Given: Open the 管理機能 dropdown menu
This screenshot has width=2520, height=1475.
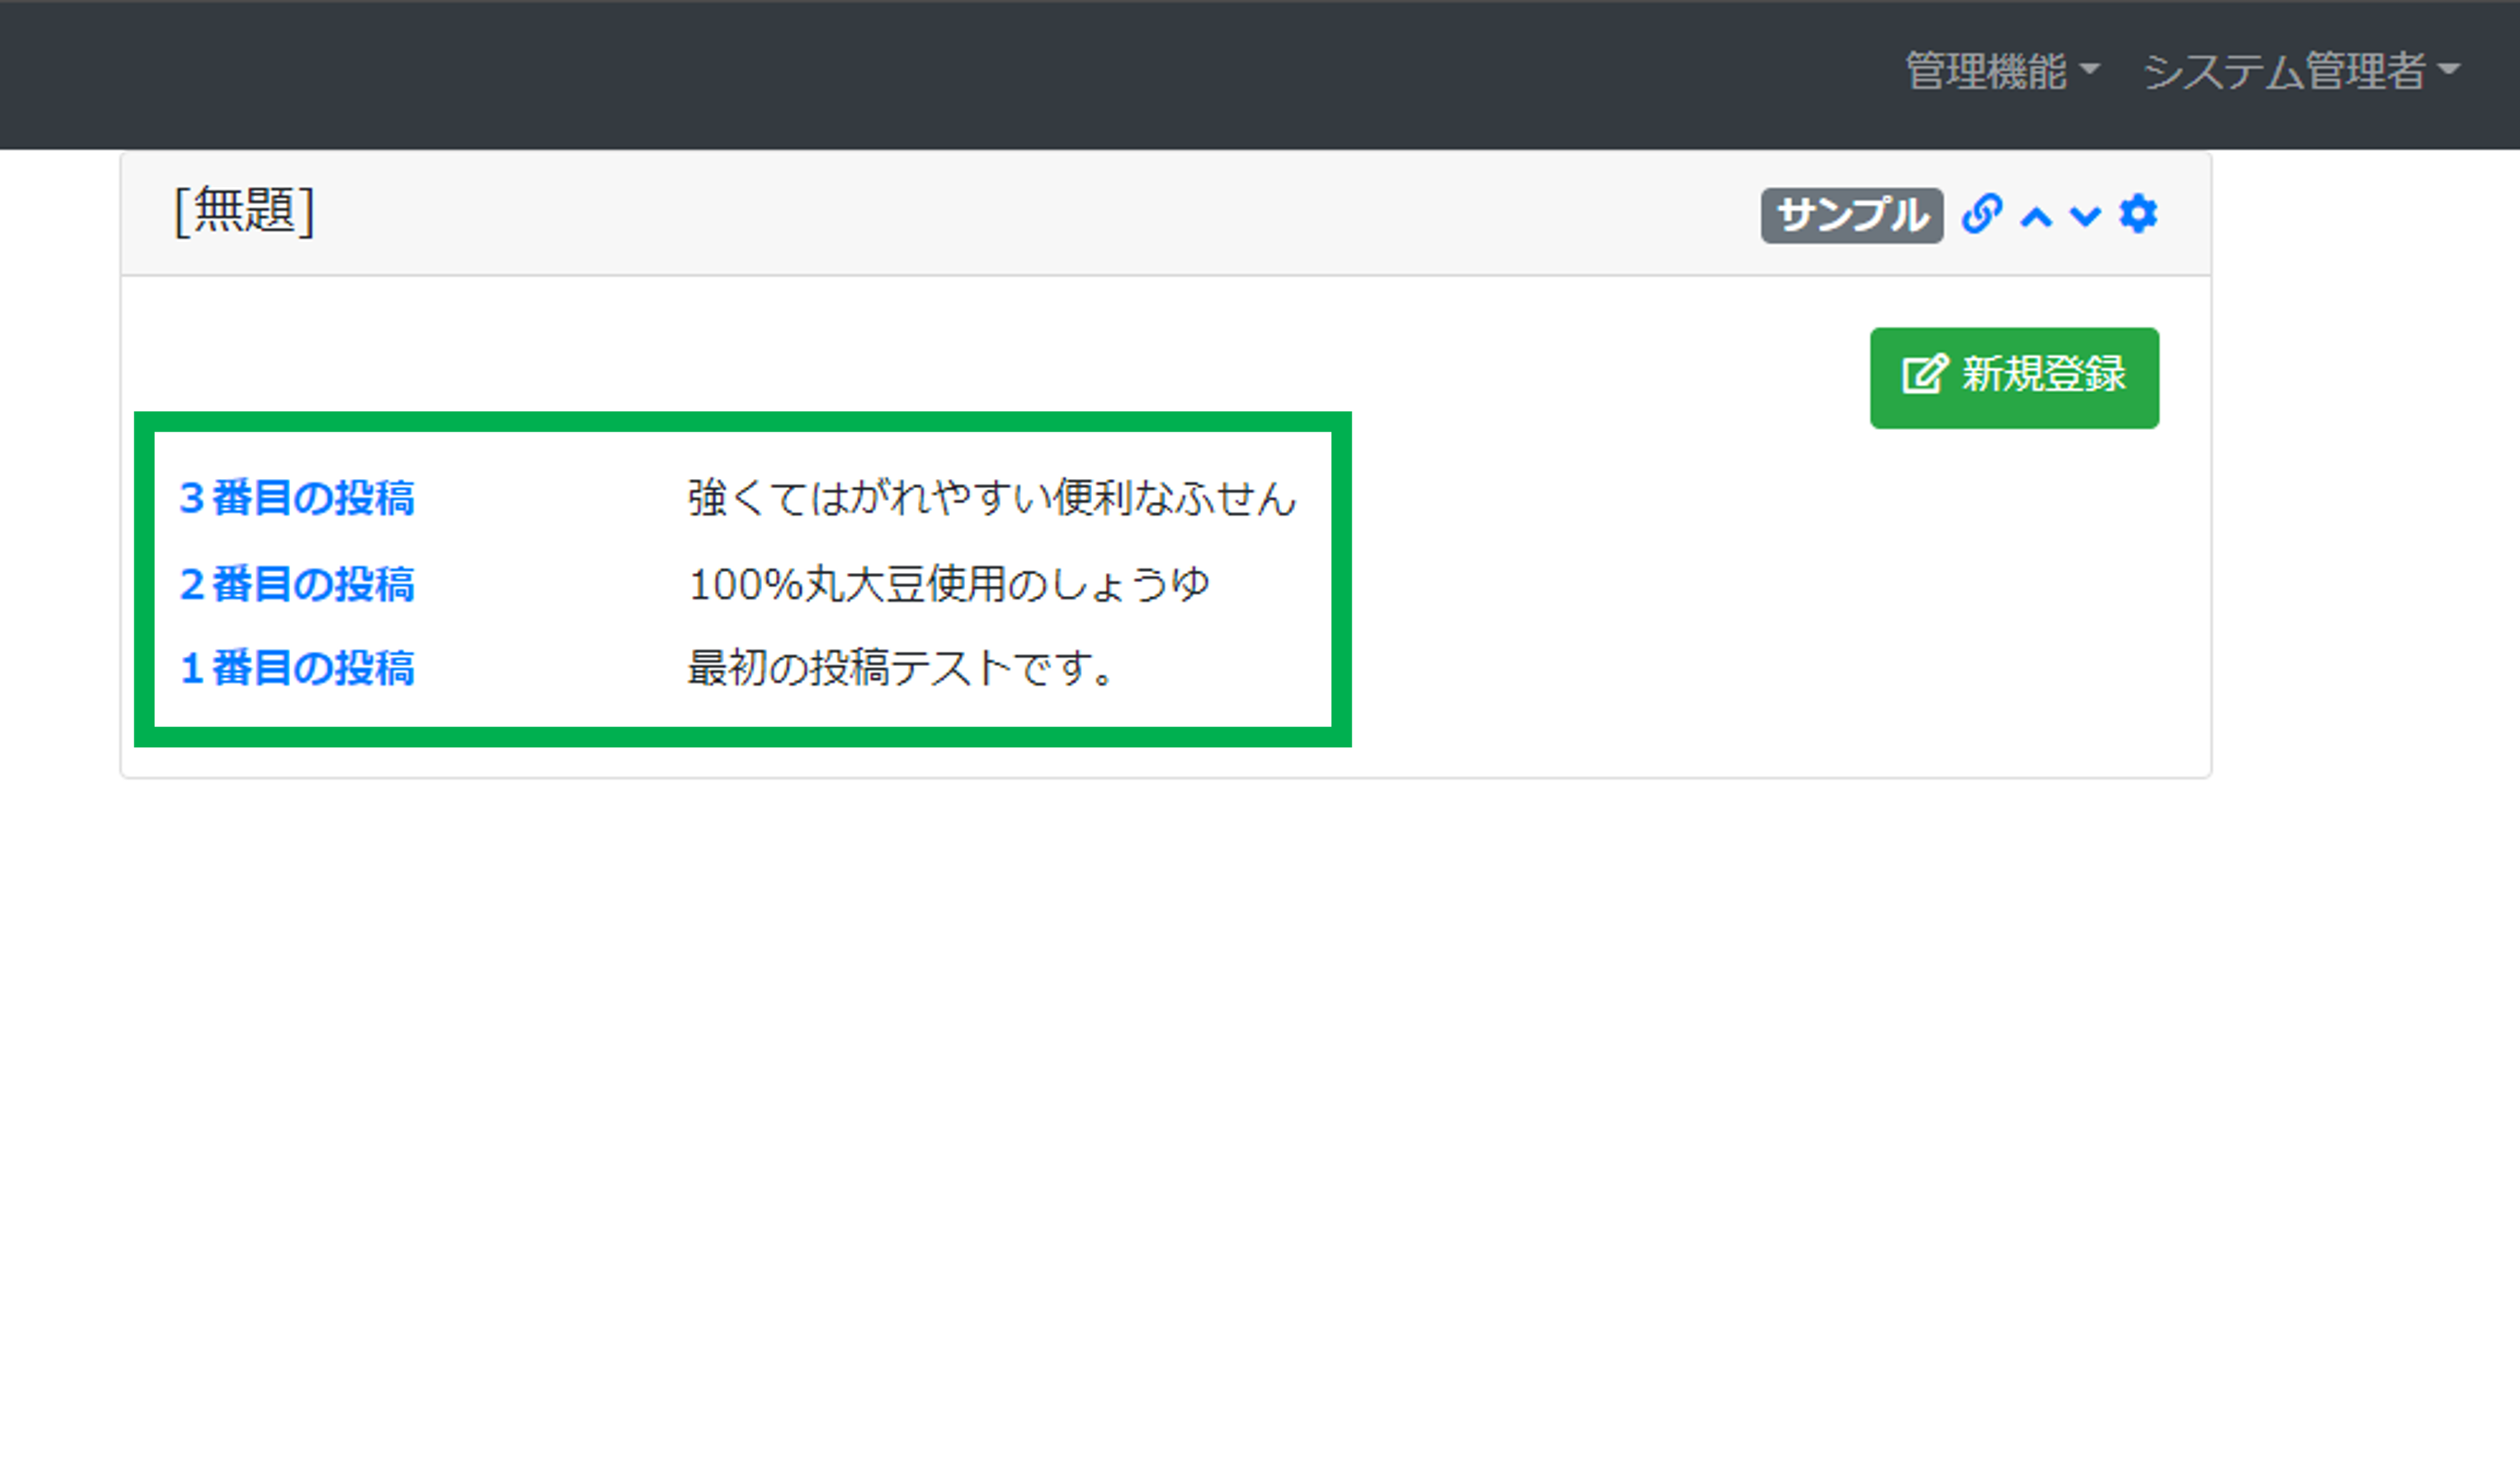Looking at the screenshot, I should (2002, 71).
